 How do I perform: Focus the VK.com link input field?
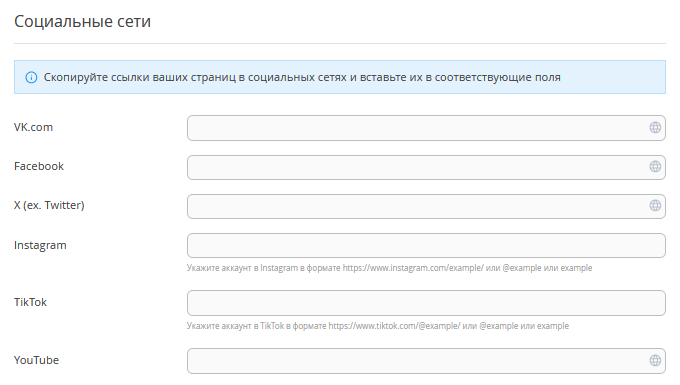click(x=426, y=128)
